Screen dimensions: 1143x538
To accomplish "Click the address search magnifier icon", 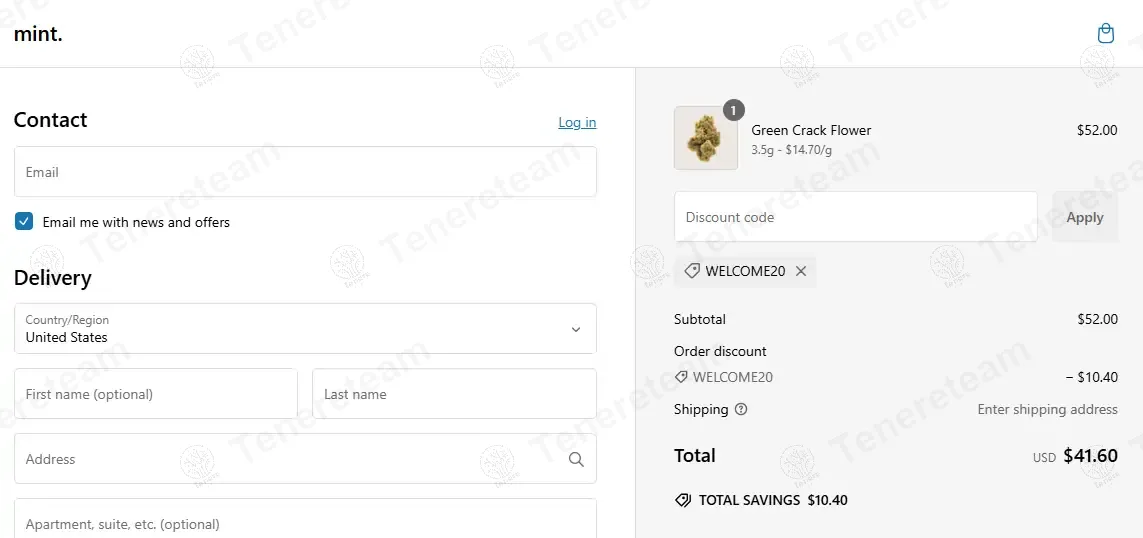I will (576, 459).
